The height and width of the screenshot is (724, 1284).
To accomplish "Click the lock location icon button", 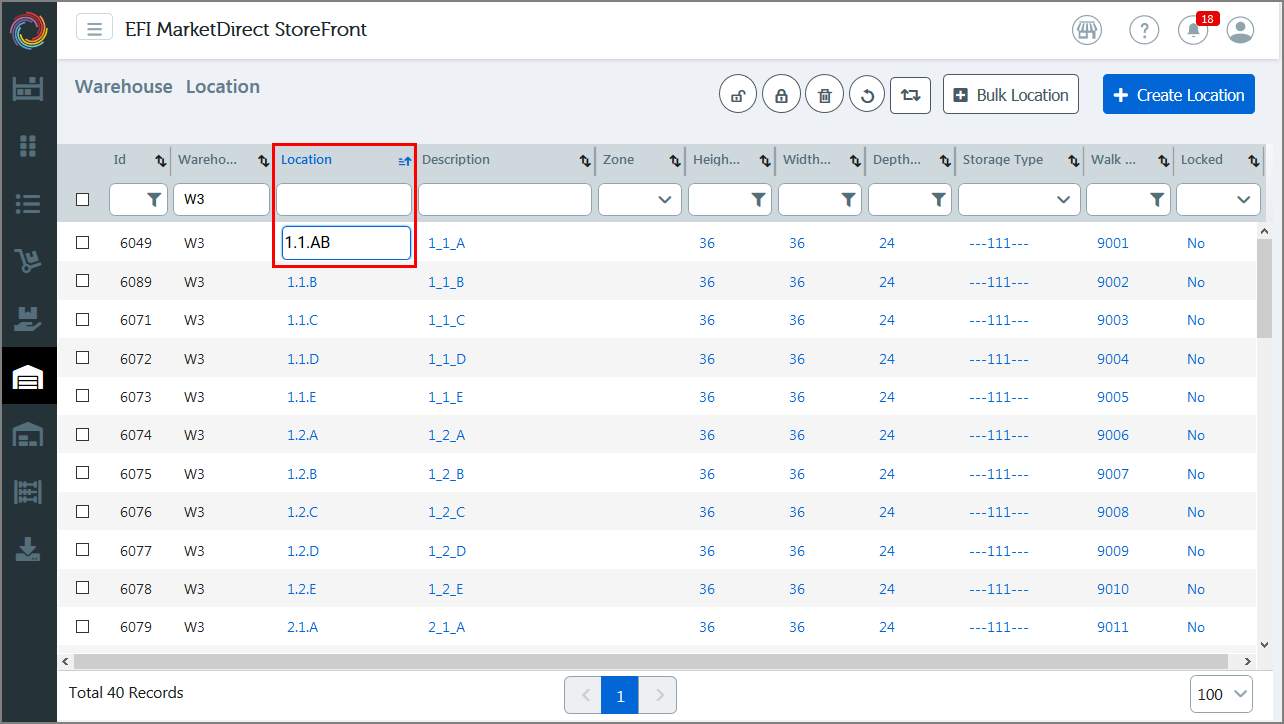I will [x=781, y=95].
